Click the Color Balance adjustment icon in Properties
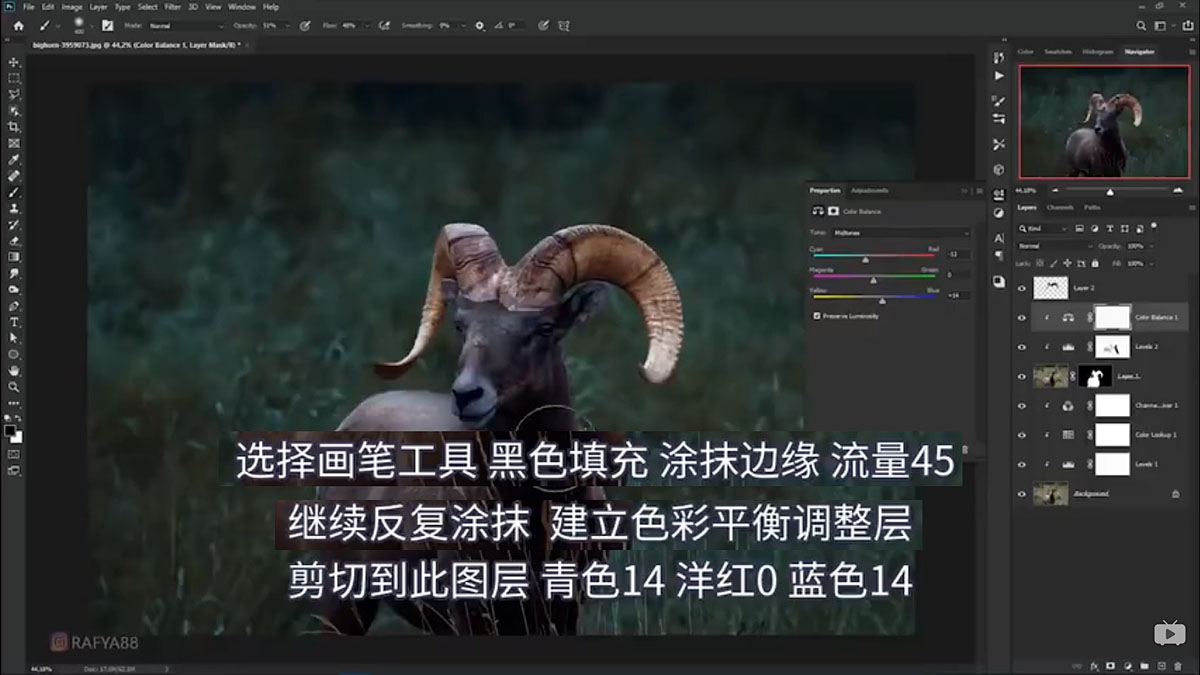 coord(819,211)
